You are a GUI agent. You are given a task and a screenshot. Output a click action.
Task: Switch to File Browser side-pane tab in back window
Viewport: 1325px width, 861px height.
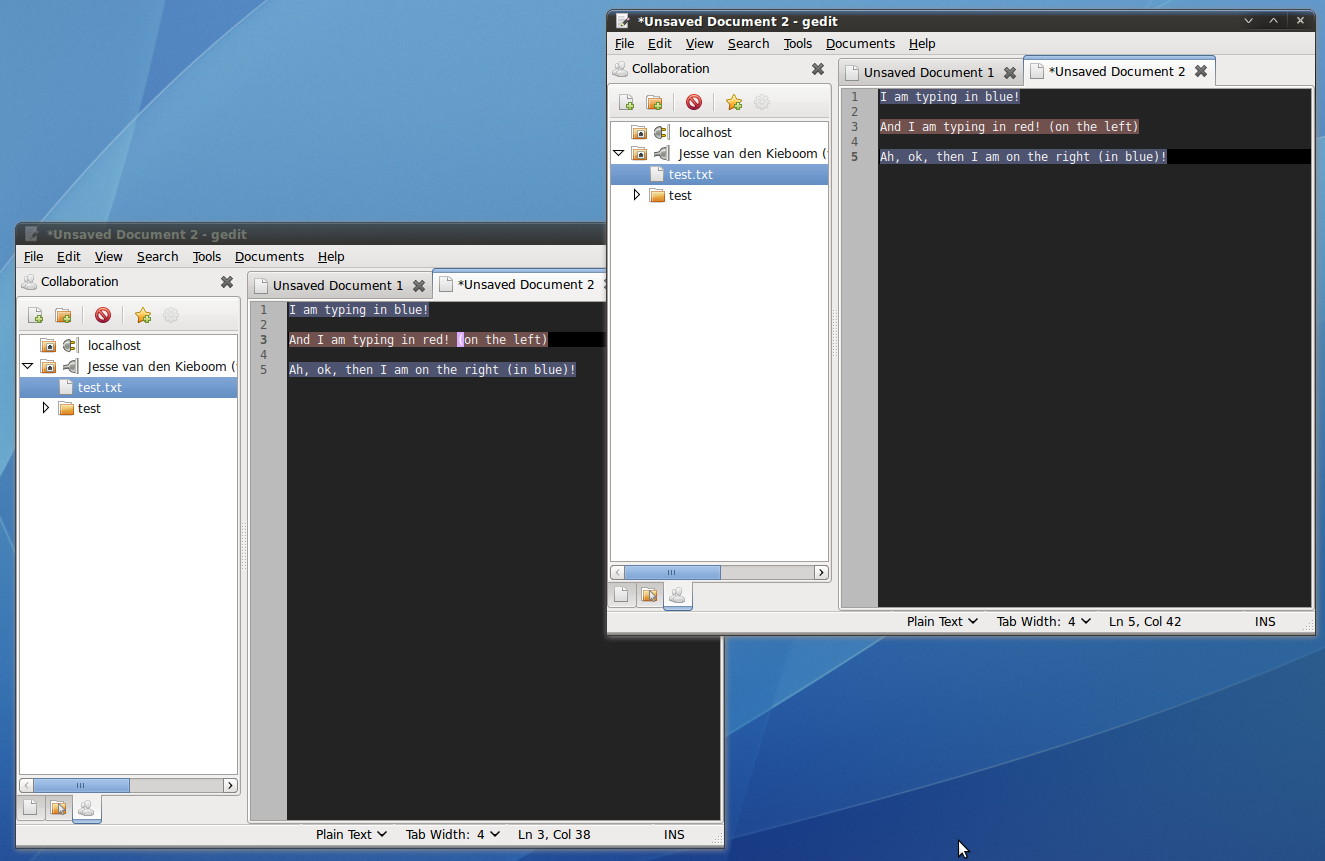pos(58,808)
